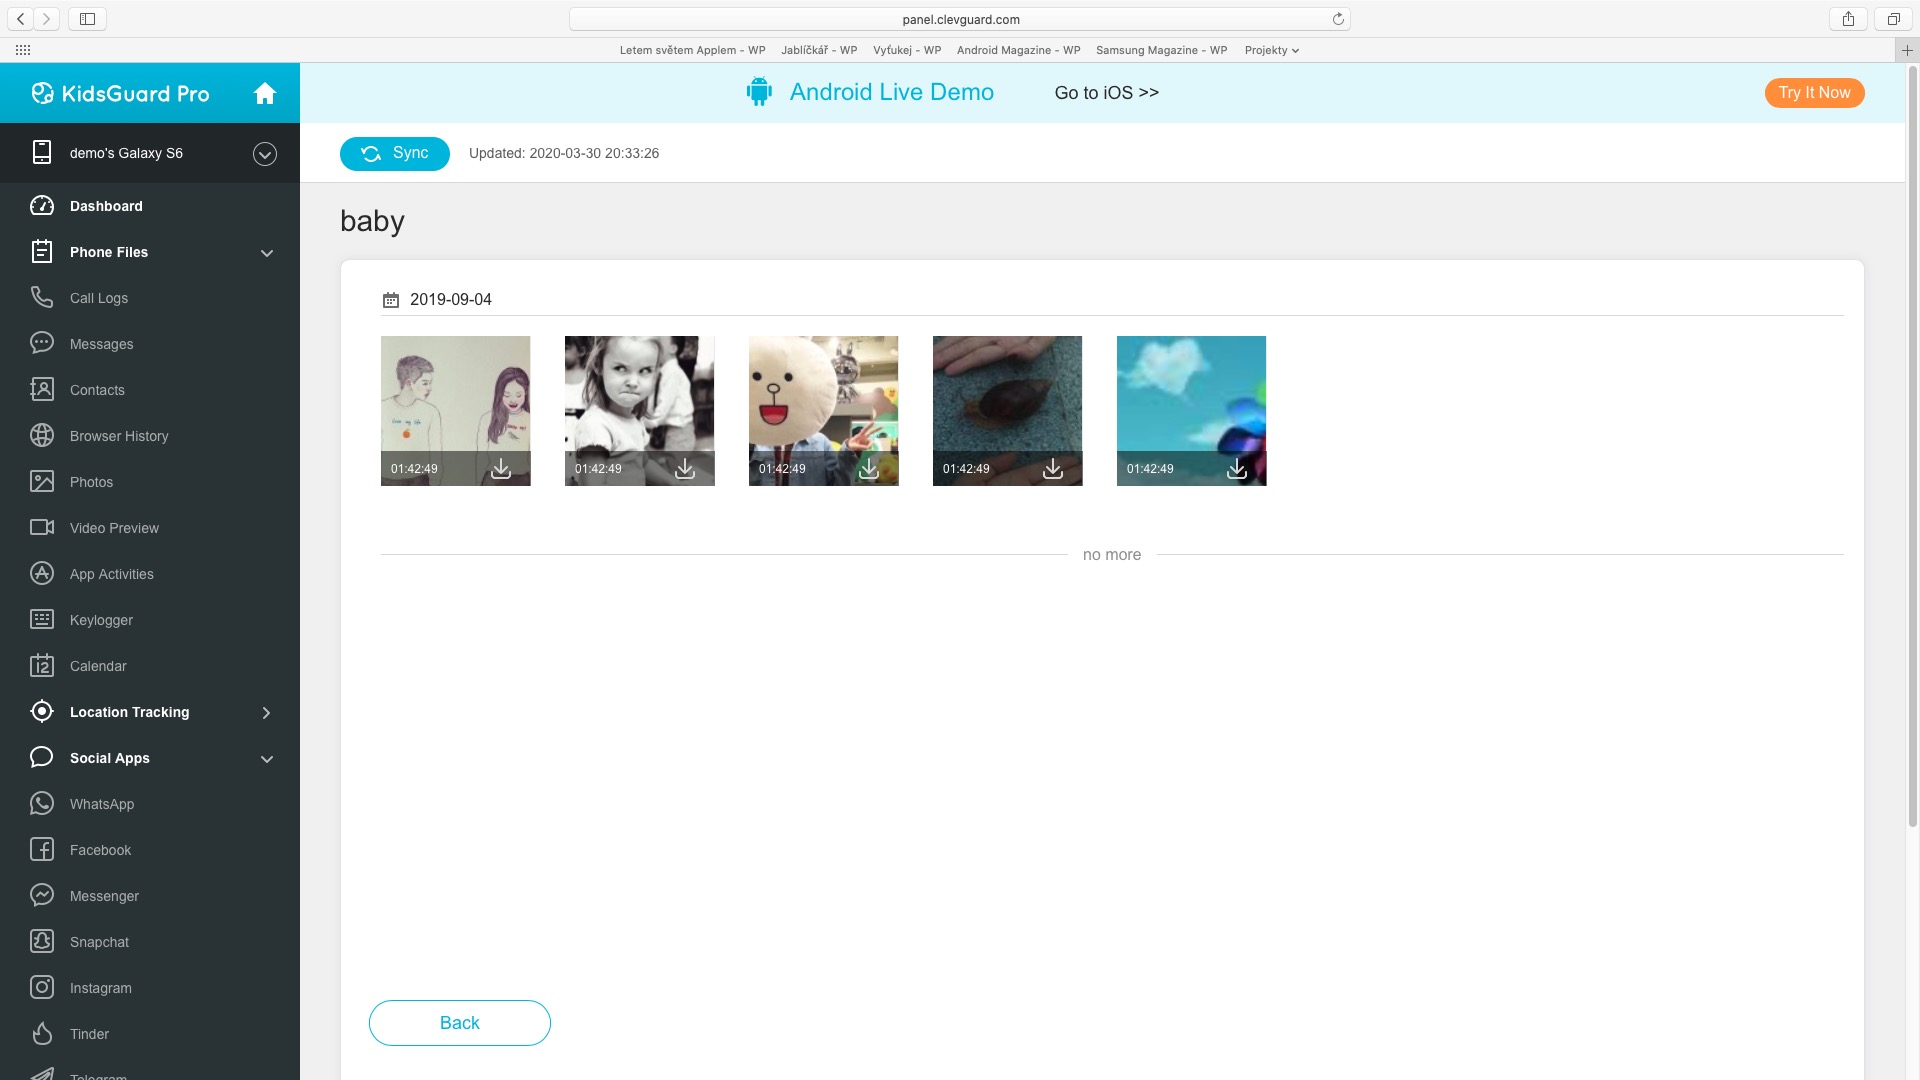Click the Go to iOS link
The image size is (1920, 1080).
[x=1106, y=93]
